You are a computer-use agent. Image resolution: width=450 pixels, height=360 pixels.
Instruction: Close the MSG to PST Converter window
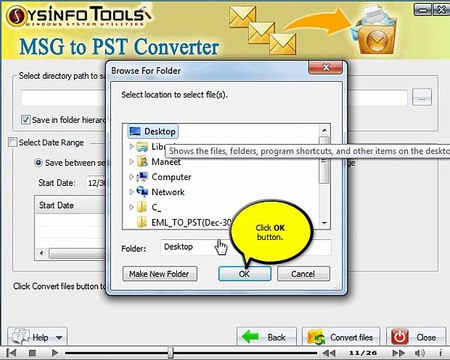point(441,9)
